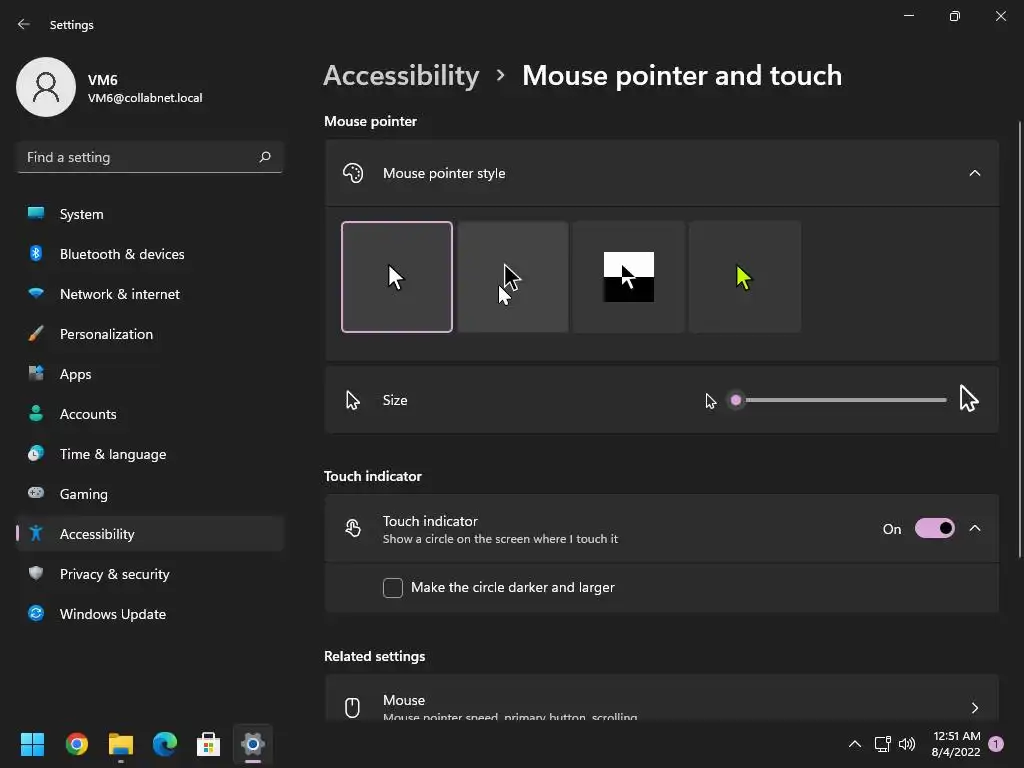Click the Apps icon in sidebar

point(36,374)
